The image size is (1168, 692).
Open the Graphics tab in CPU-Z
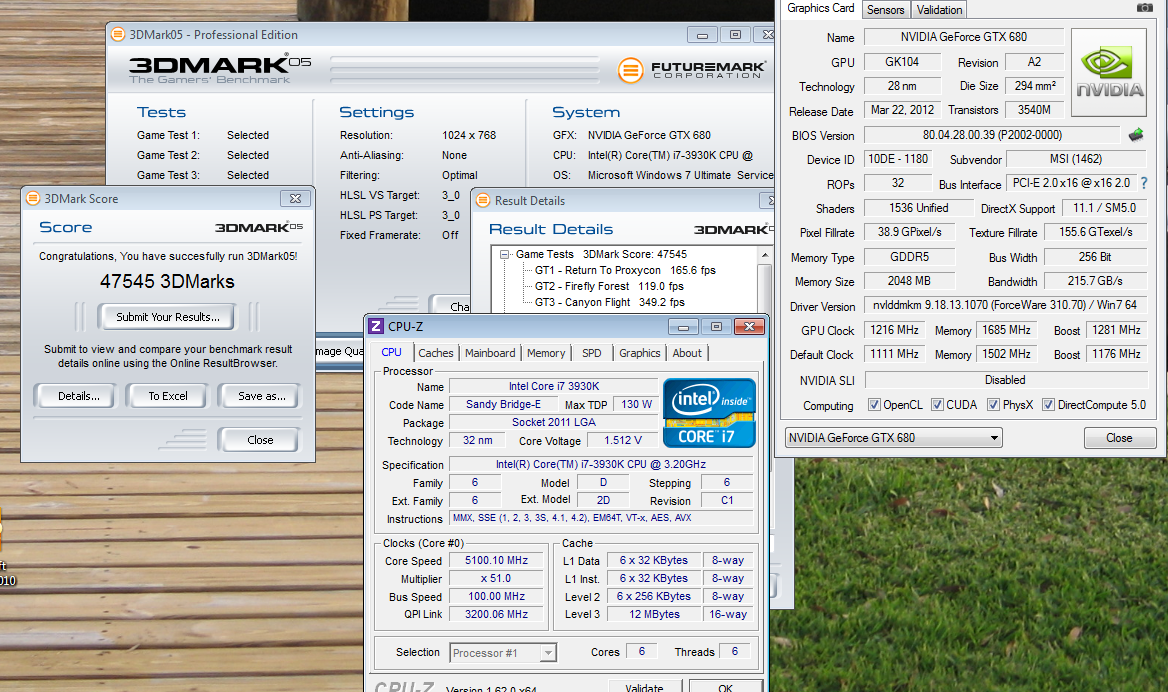[x=639, y=353]
